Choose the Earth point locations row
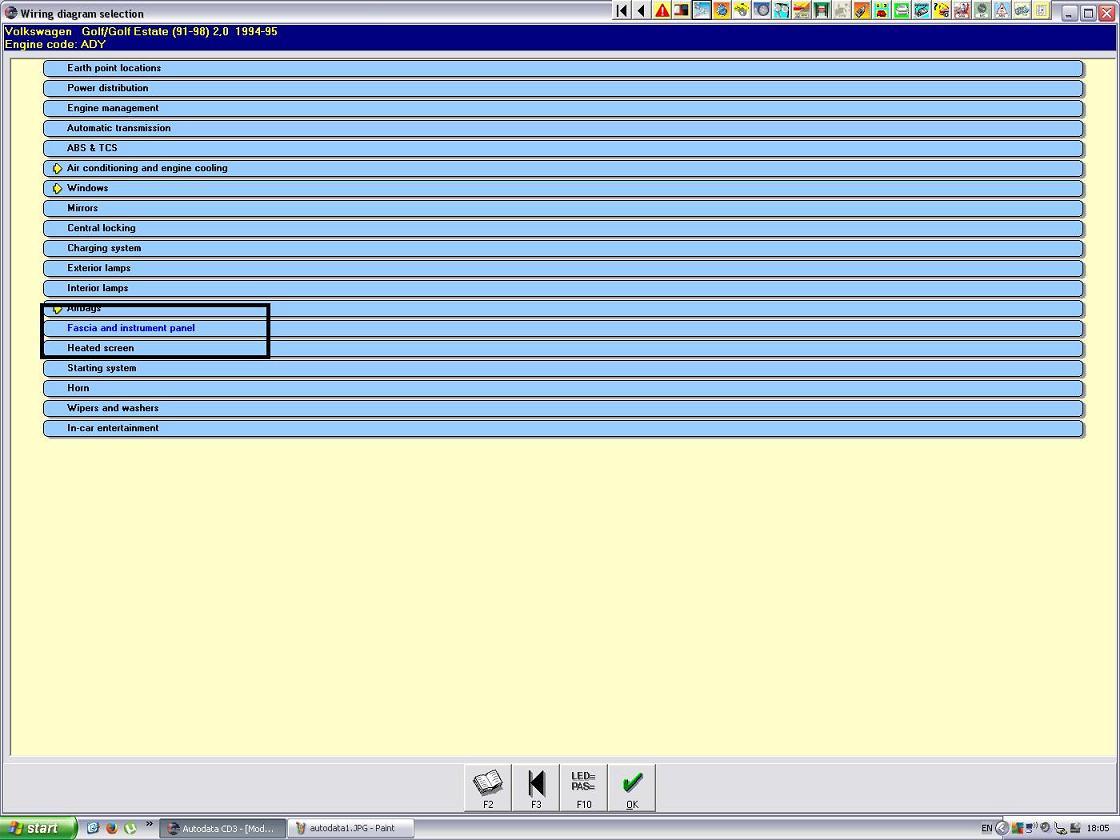This screenshot has height=840, width=1120. click(x=114, y=68)
